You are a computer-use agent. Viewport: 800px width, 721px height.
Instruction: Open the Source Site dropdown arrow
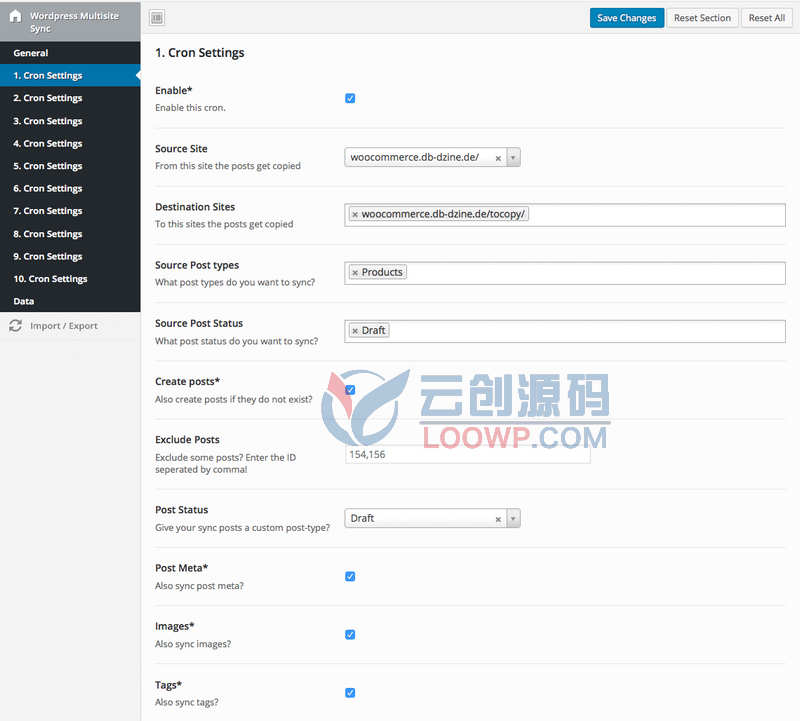513,158
